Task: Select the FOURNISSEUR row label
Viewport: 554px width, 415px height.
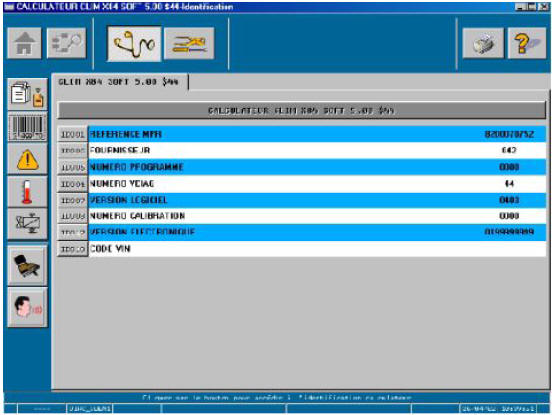Action: pos(120,150)
